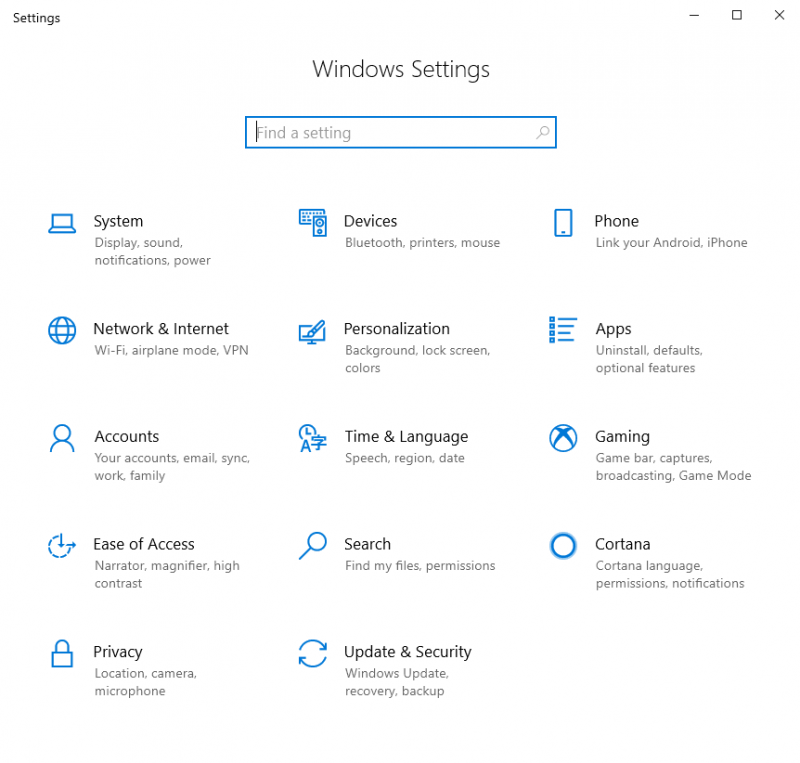800x763 pixels.
Task: Click the magnifier in the search box
Action: click(542, 133)
